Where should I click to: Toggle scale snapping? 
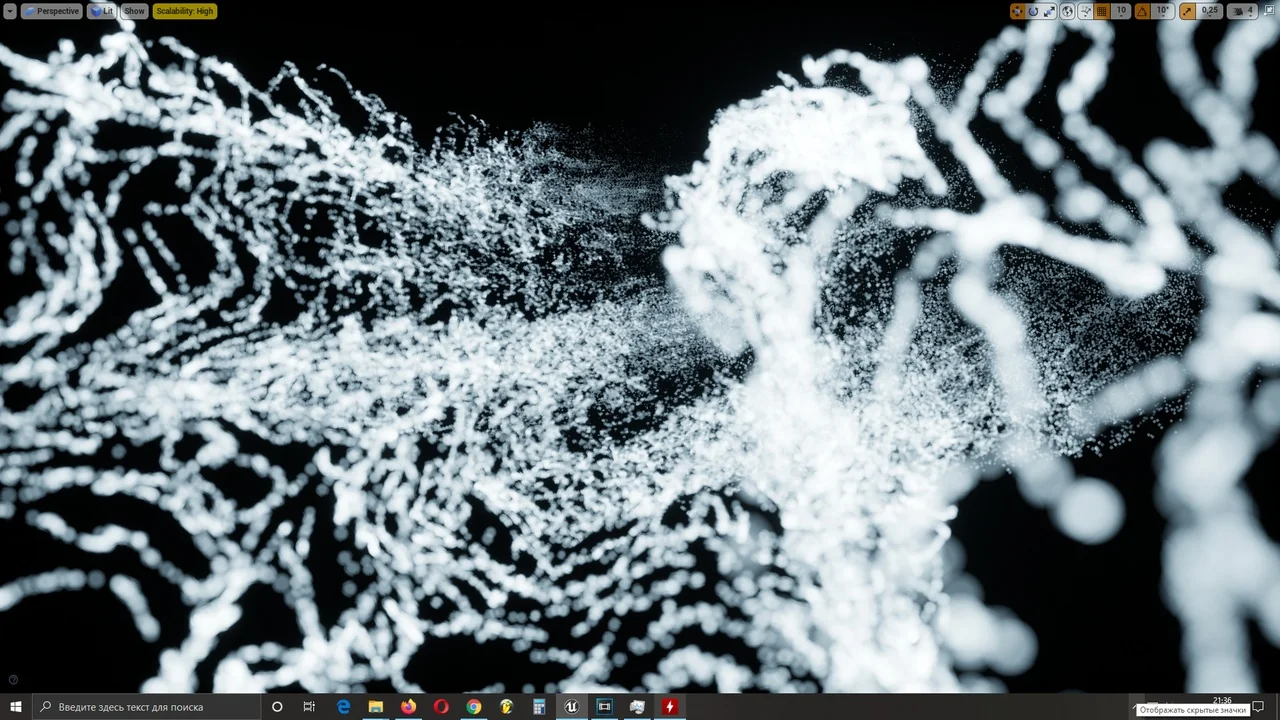click(1187, 11)
